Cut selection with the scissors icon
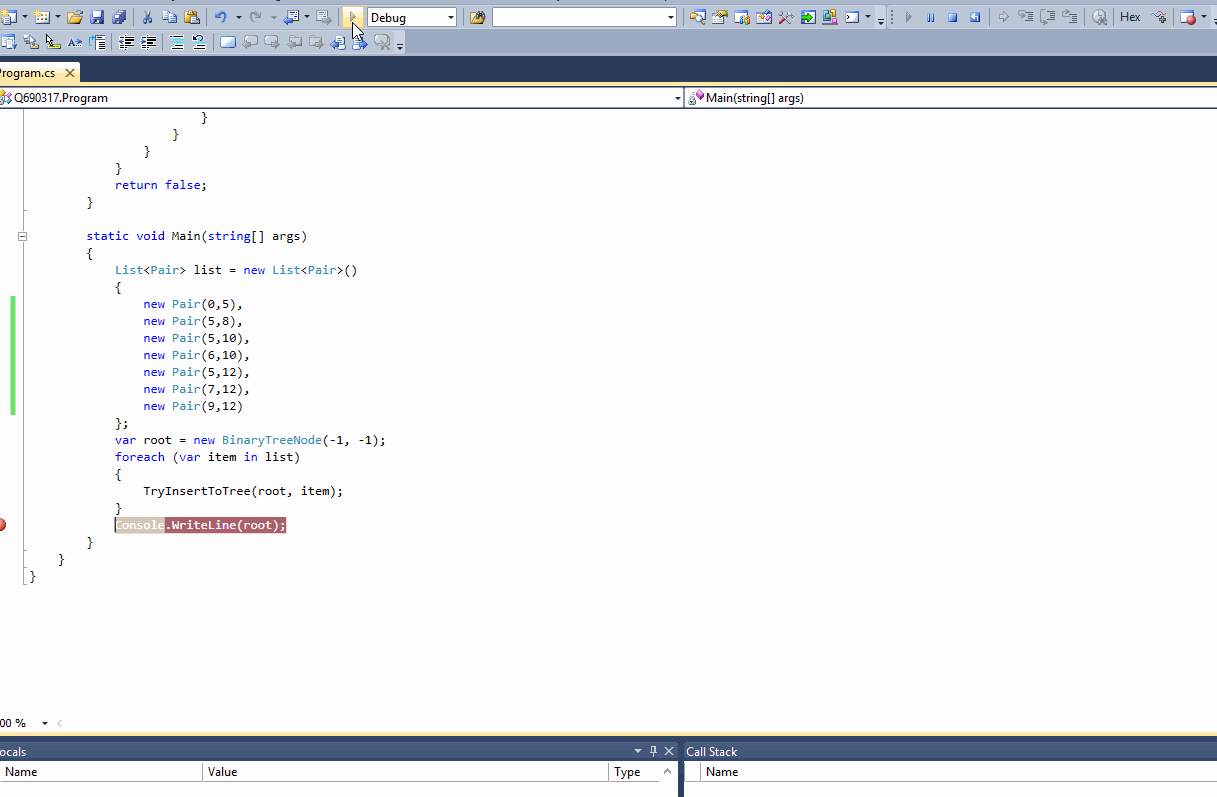1217x797 pixels. (x=147, y=17)
